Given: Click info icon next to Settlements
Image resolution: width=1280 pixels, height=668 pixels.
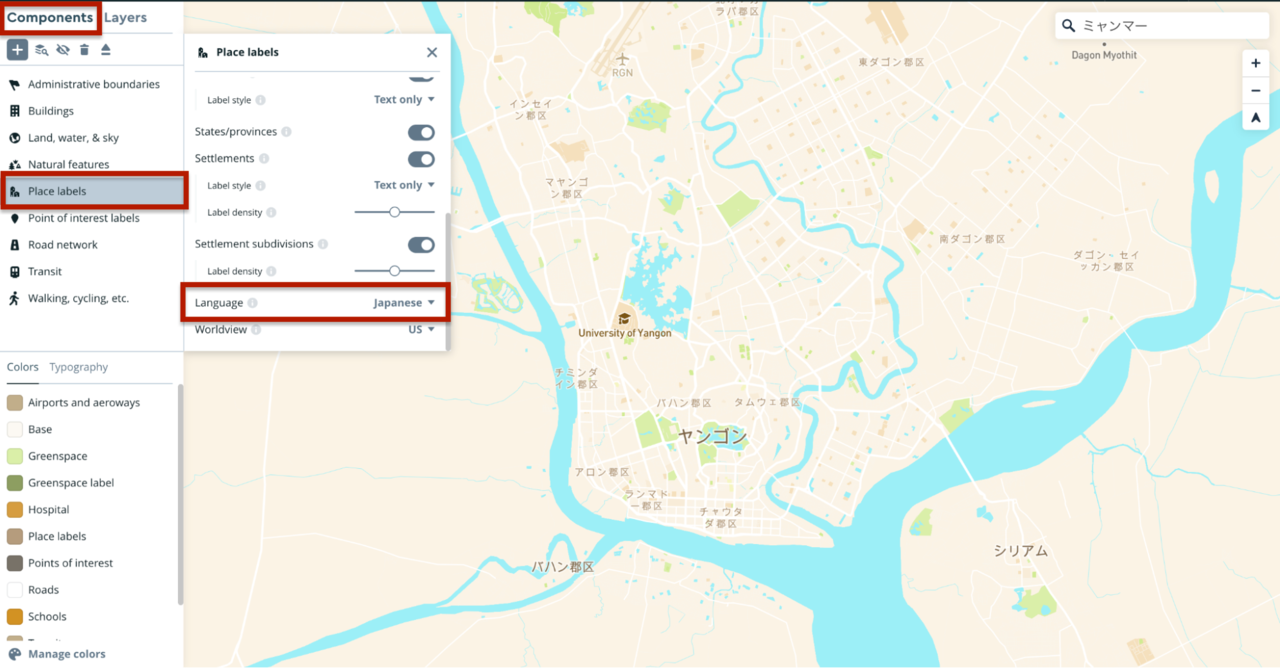Looking at the screenshot, I should point(263,159).
